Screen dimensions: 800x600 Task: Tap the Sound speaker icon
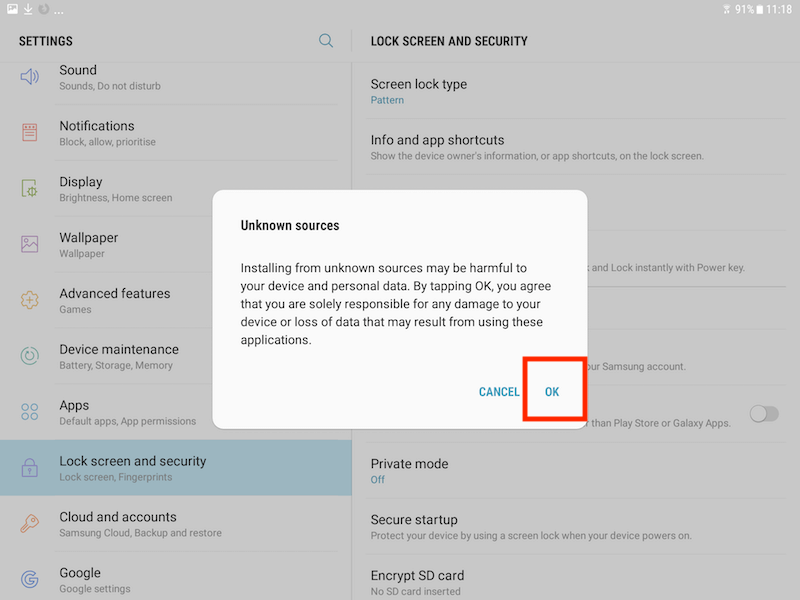pos(30,77)
